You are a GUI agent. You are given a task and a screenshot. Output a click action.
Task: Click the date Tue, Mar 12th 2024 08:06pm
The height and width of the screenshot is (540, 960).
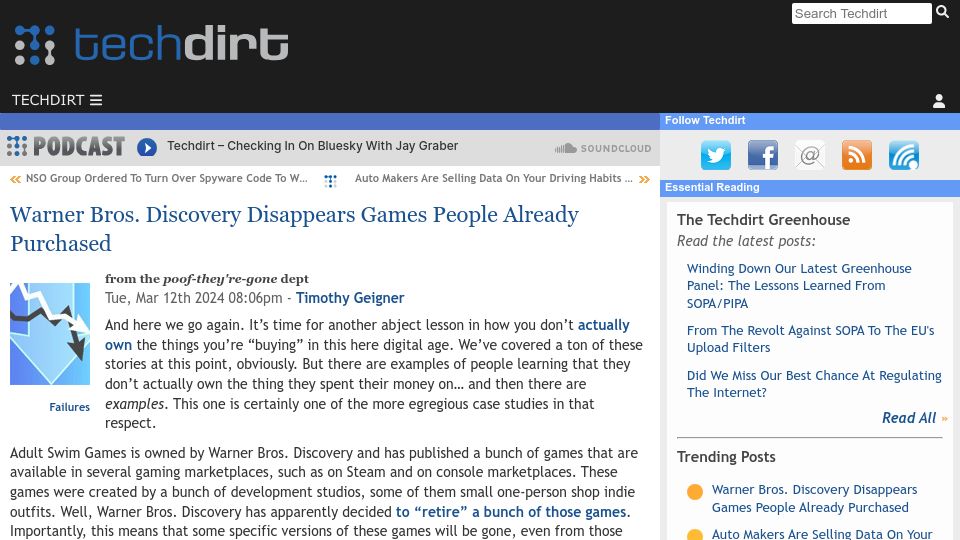coord(193,298)
